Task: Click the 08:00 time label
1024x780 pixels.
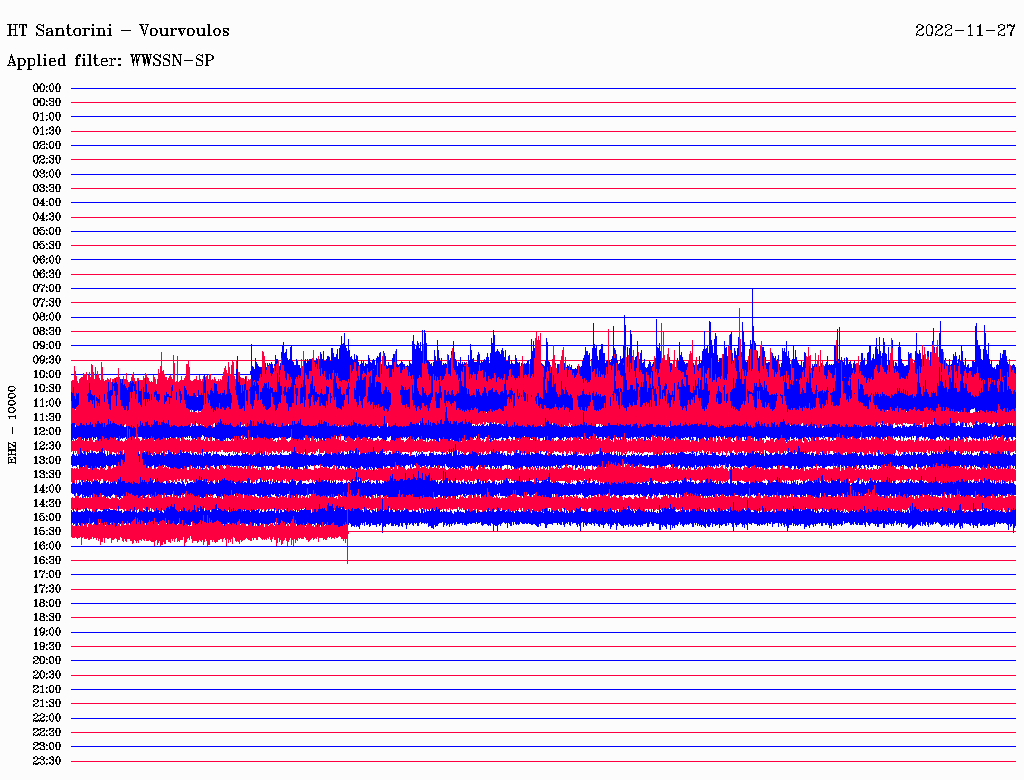Action: point(47,317)
